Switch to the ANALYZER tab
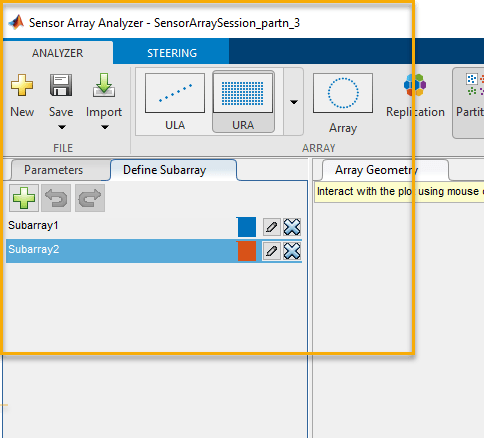Screen dimensions: 484x438 (58, 53)
